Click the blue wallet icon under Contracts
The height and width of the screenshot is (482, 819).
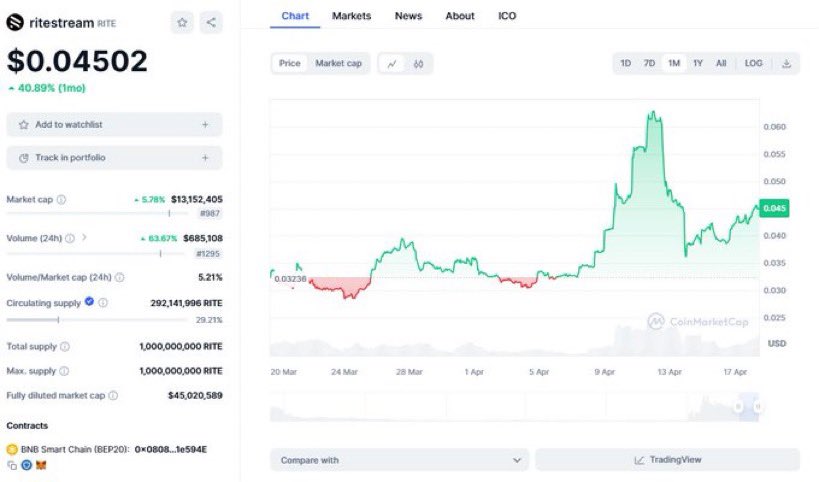pos(26,465)
